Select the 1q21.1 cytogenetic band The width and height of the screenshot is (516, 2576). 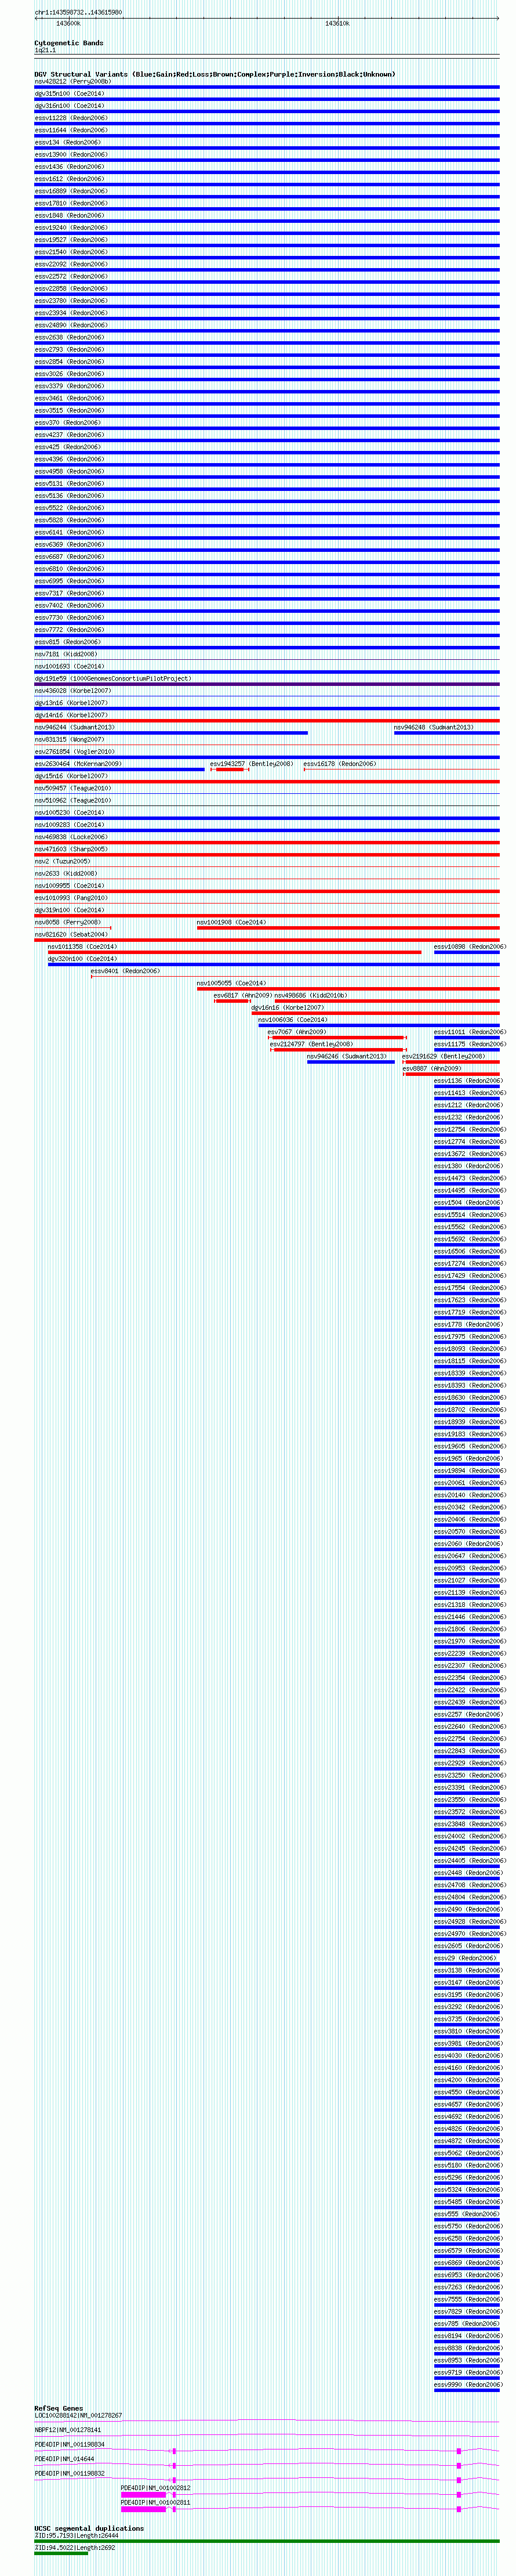coord(45,50)
